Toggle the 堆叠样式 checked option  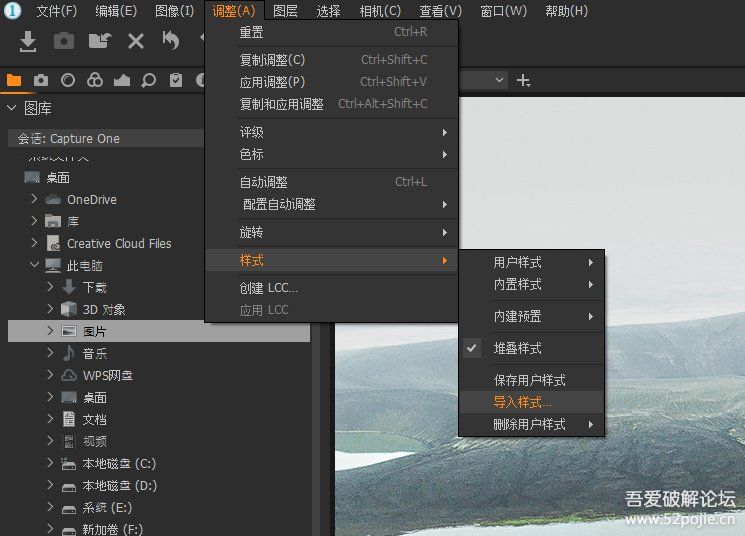coord(517,348)
